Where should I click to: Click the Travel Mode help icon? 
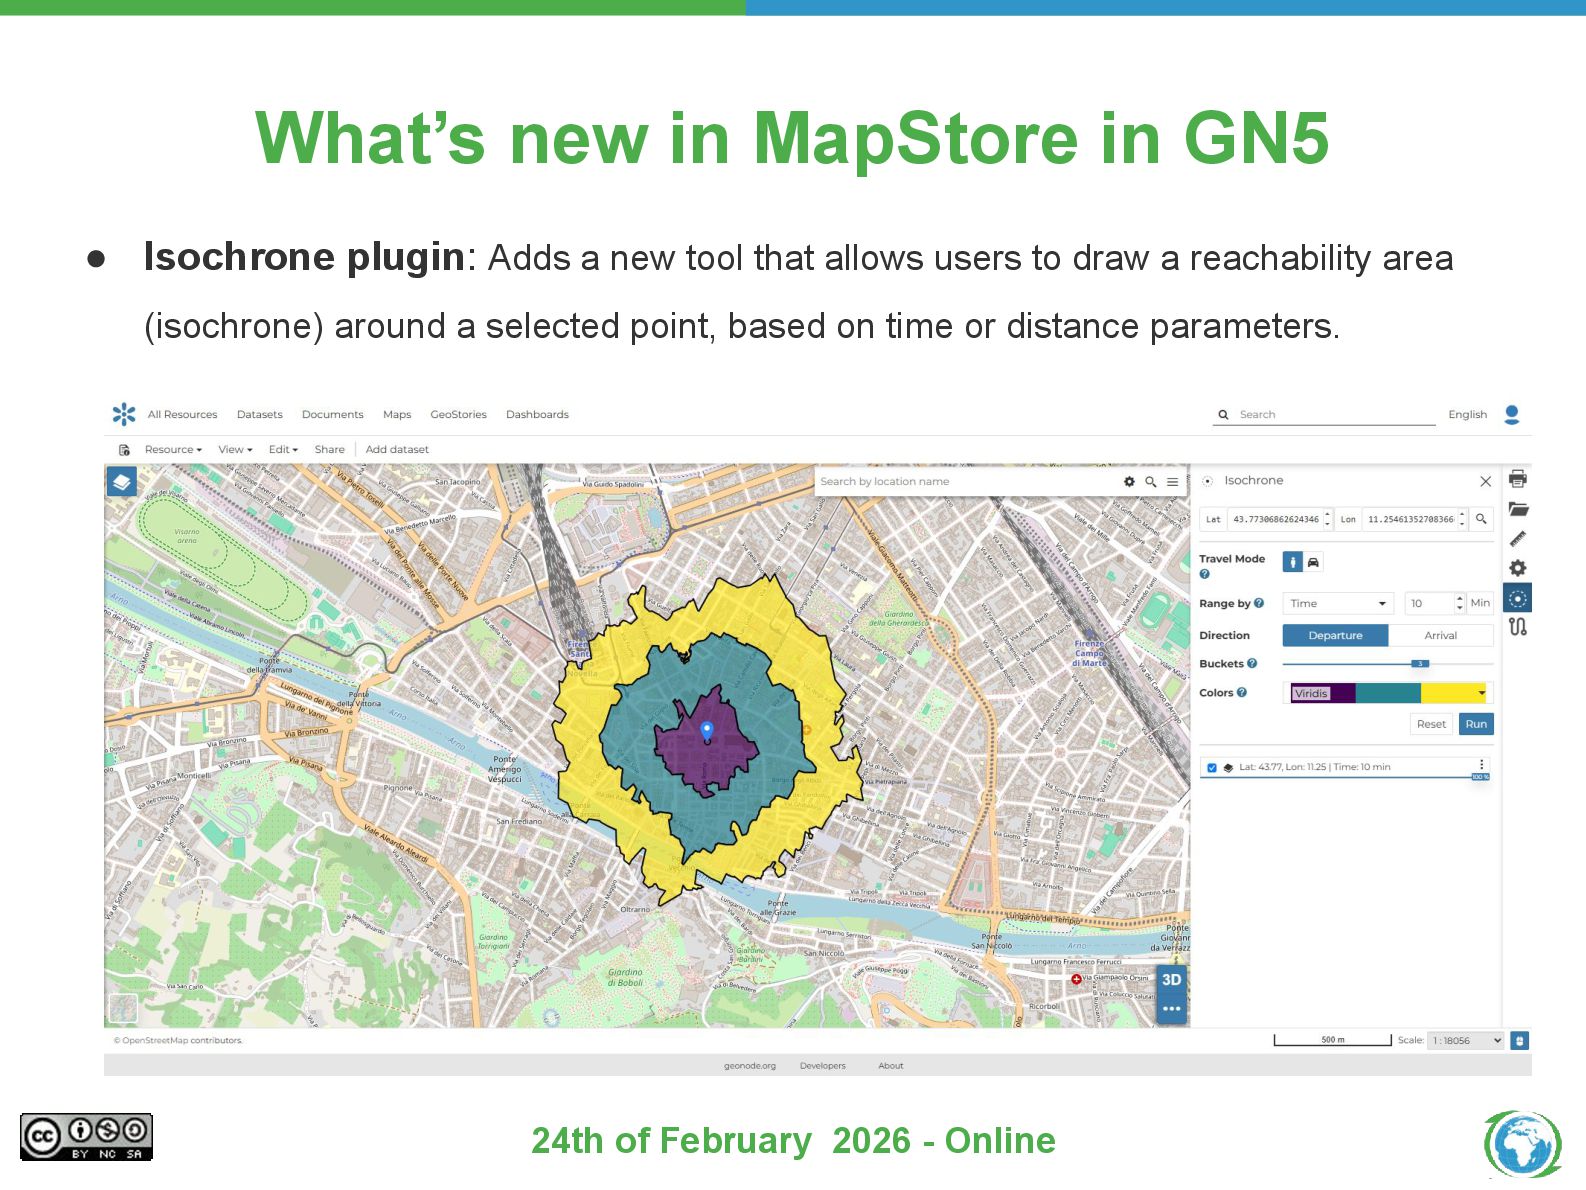pyautogui.click(x=1204, y=574)
